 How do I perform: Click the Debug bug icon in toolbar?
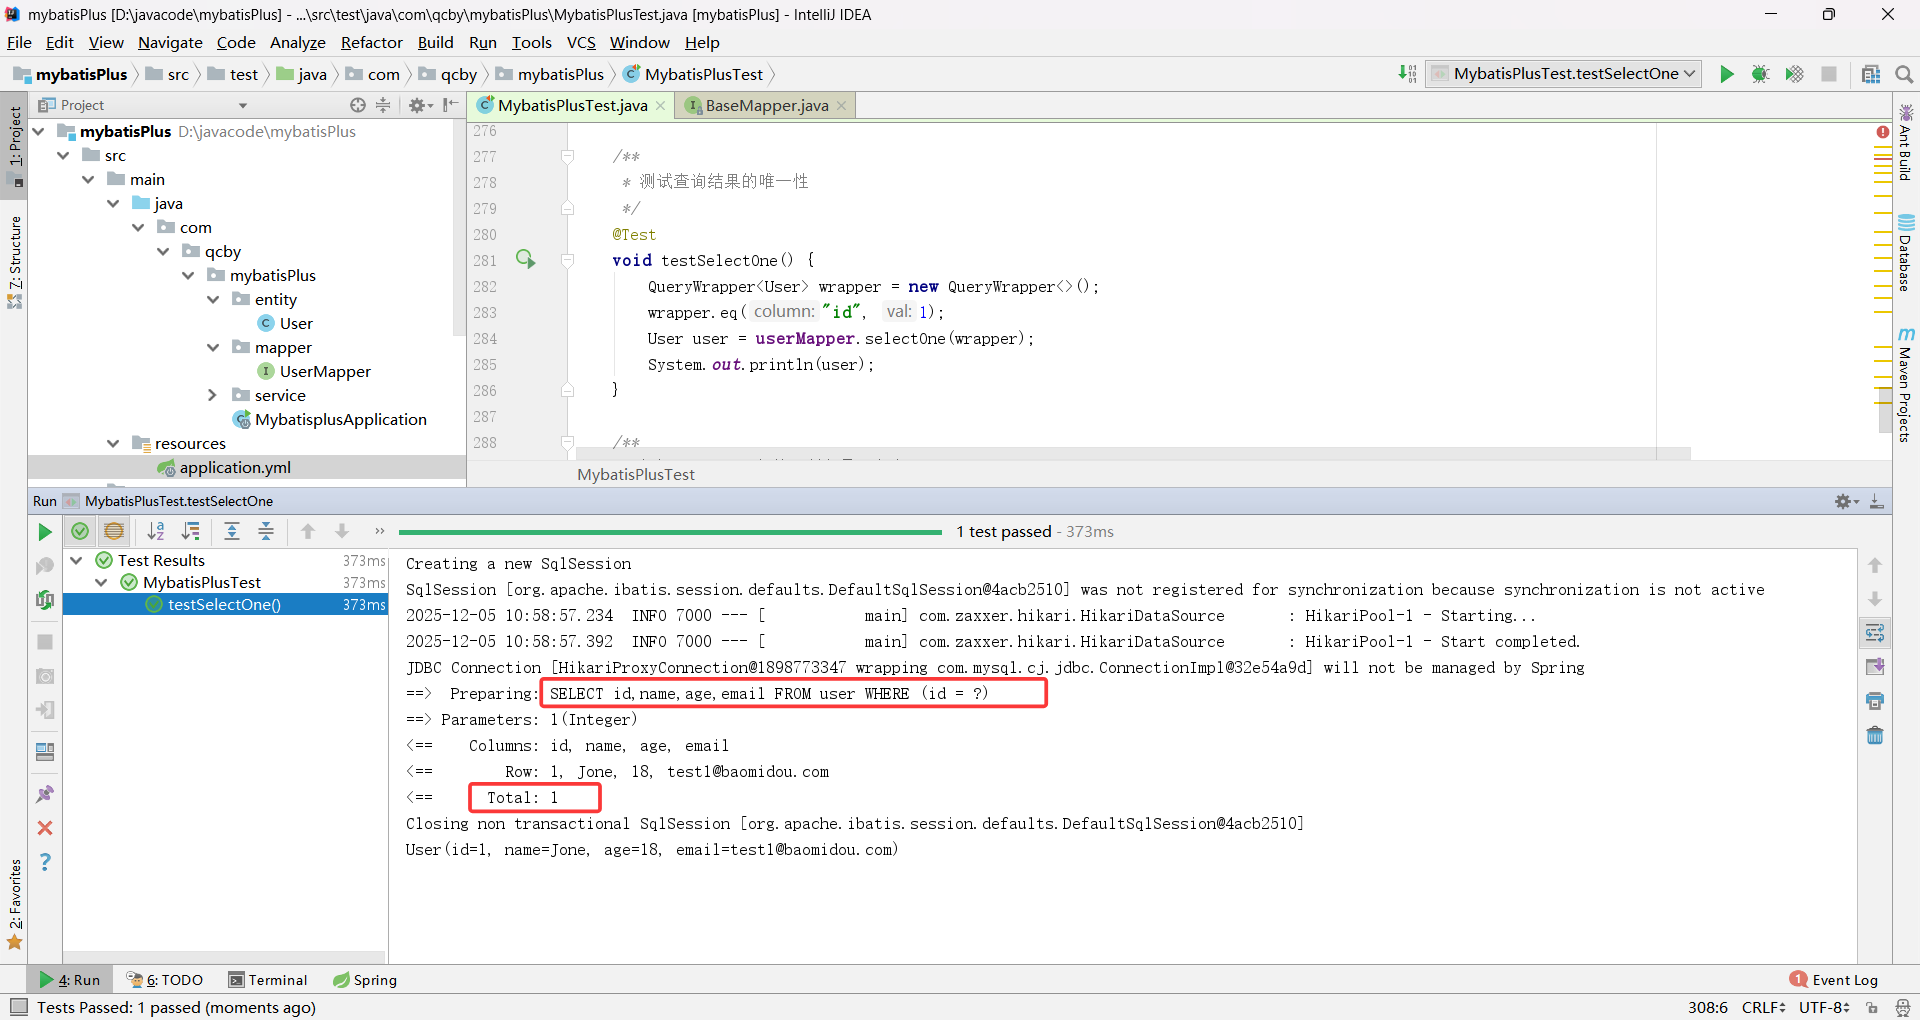(1761, 74)
